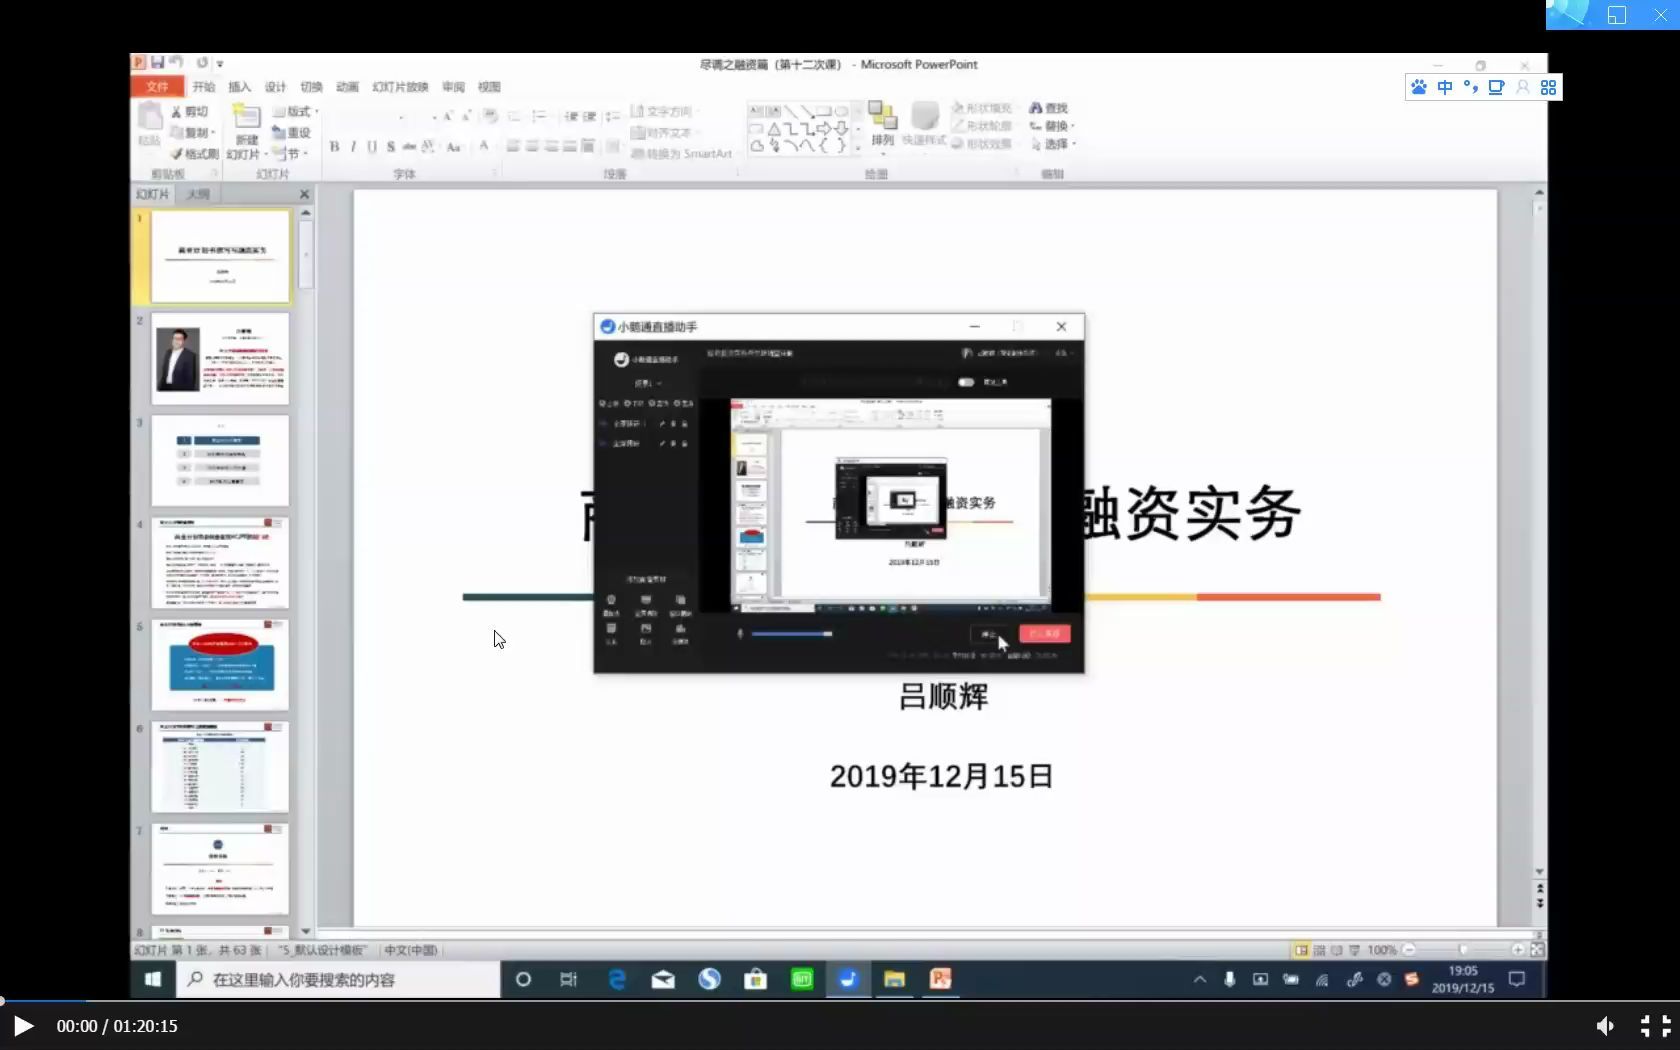Toggle Underline formatting
The height and width of the screenshot is (1050, 1680).
(372, 146)
